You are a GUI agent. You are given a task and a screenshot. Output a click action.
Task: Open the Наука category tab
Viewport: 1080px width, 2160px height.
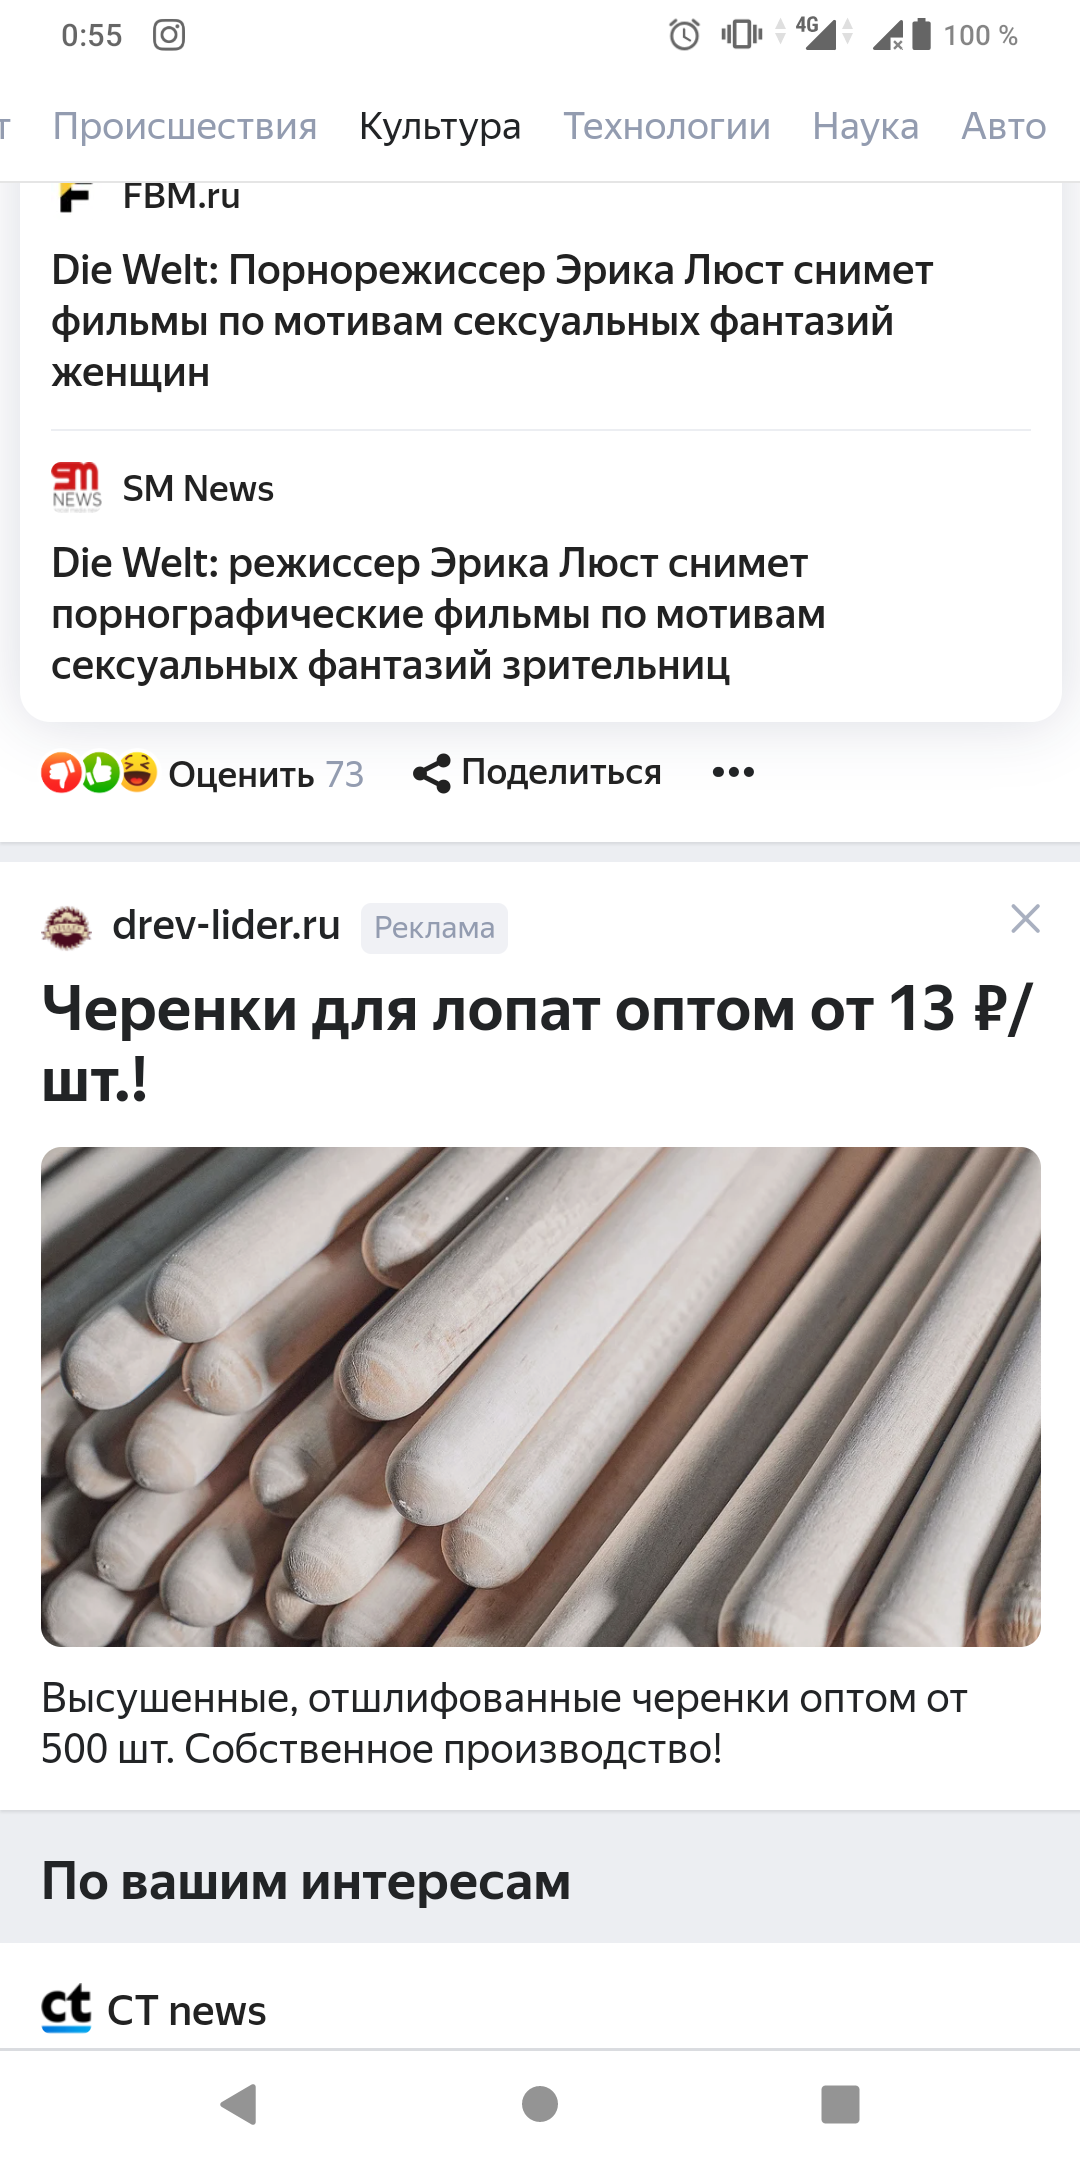click(866, 126)
